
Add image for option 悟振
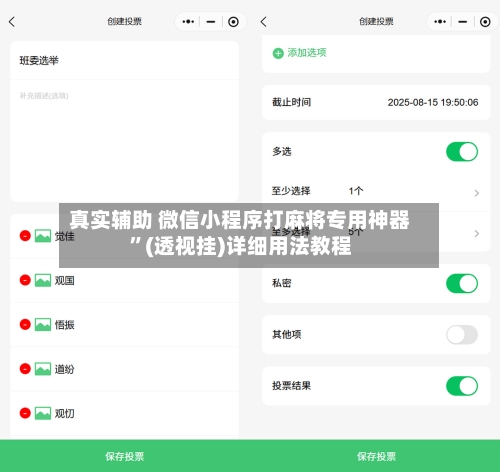tap(43, 325)
